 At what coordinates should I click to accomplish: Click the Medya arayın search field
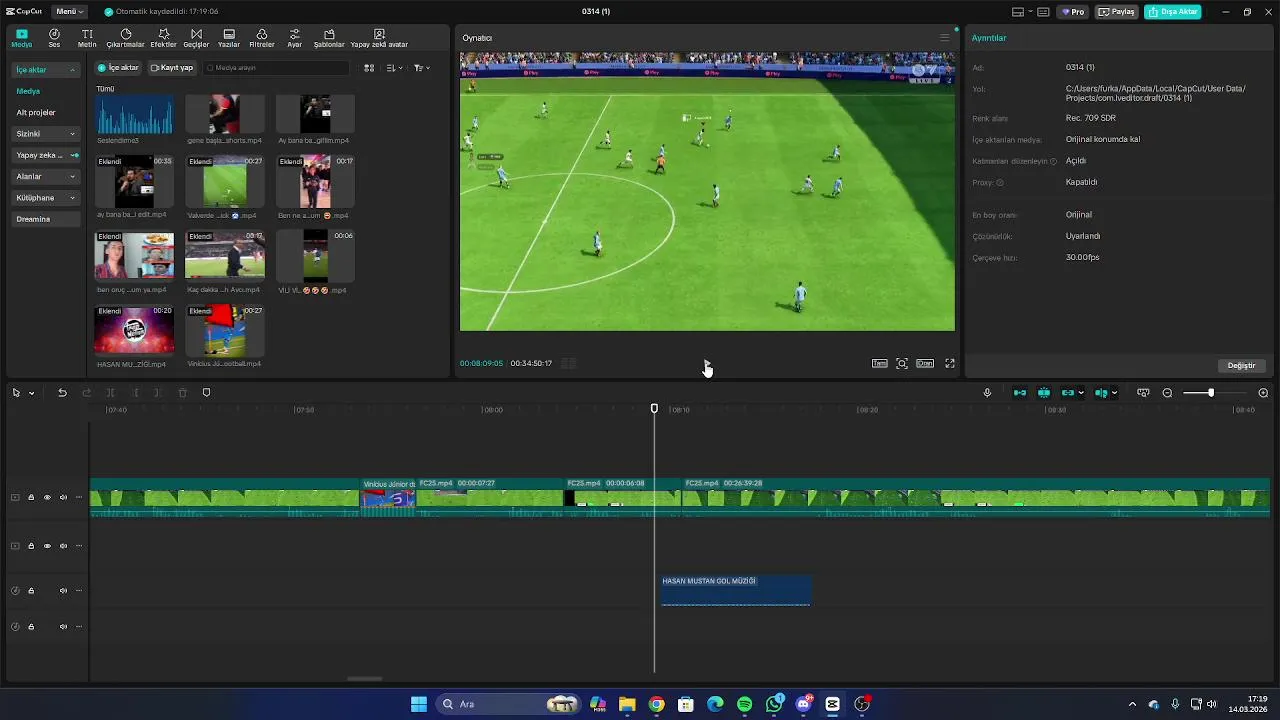277,68
